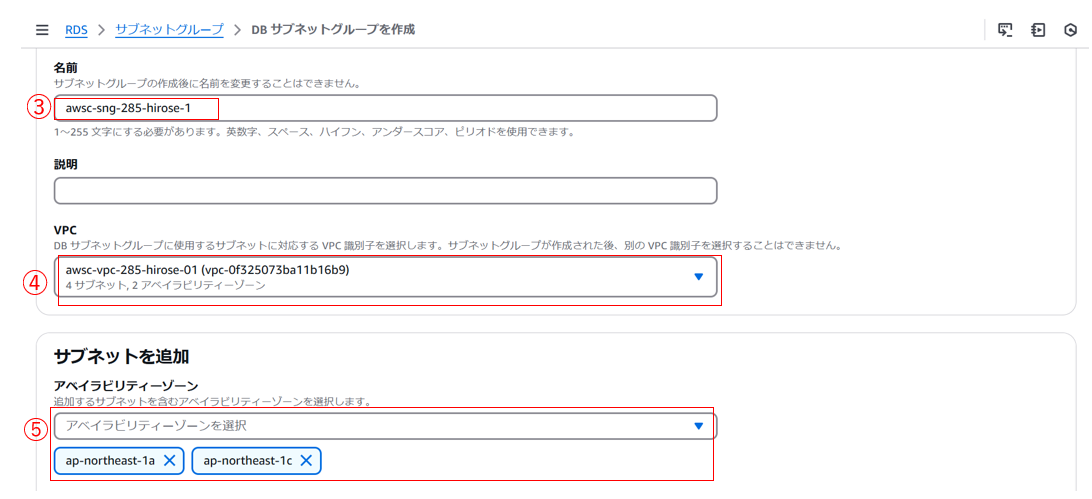Open the hamburger navigation menu
The height and width of the screenshot is (499, 1092).
(42, 30)
